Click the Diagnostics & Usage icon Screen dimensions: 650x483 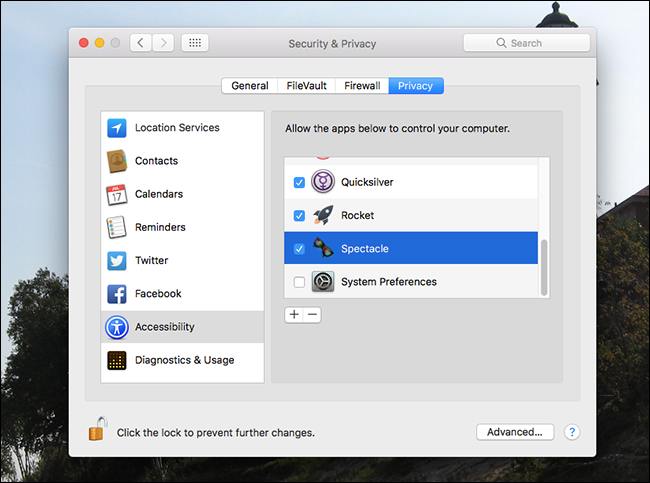pos(117,360)
